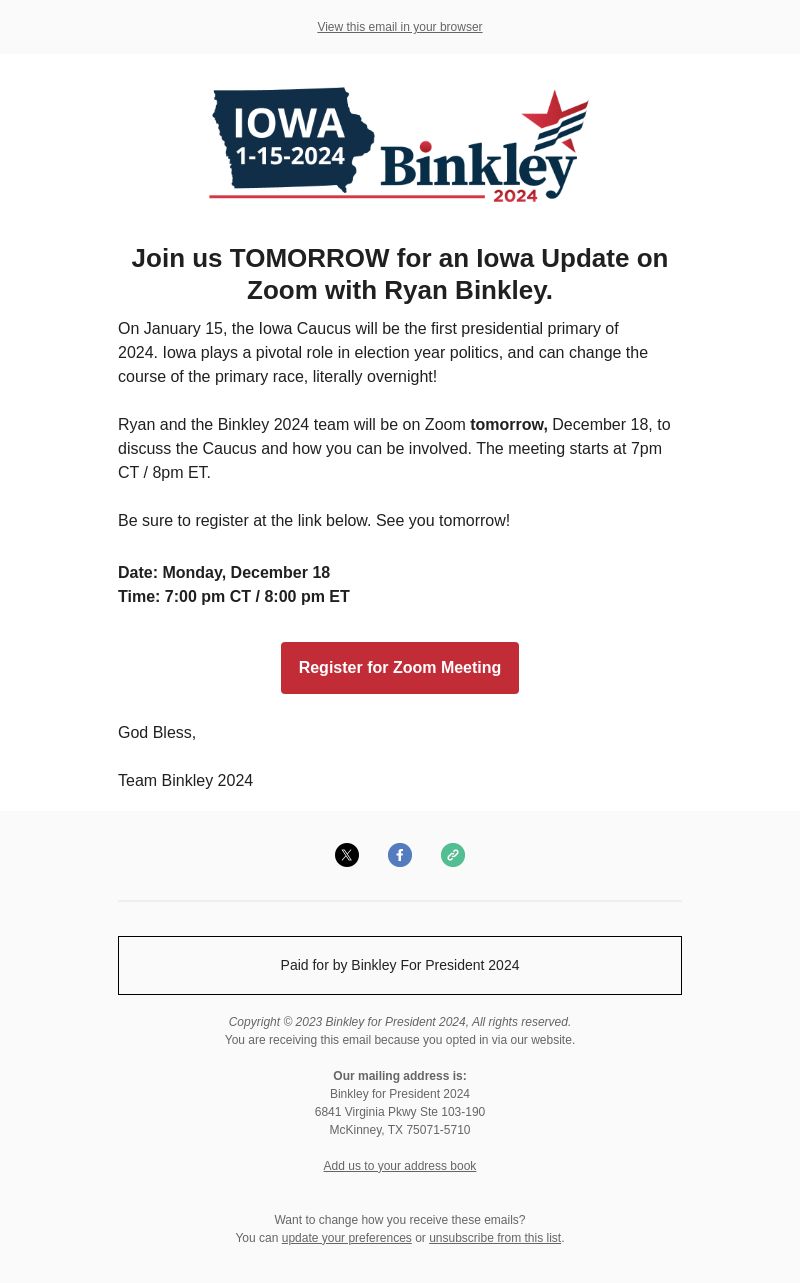Image resolution: width=800 pixels, height=1283 pixels.
Task: Open 'Add us to your address book'
Action: click(400, 1166)
